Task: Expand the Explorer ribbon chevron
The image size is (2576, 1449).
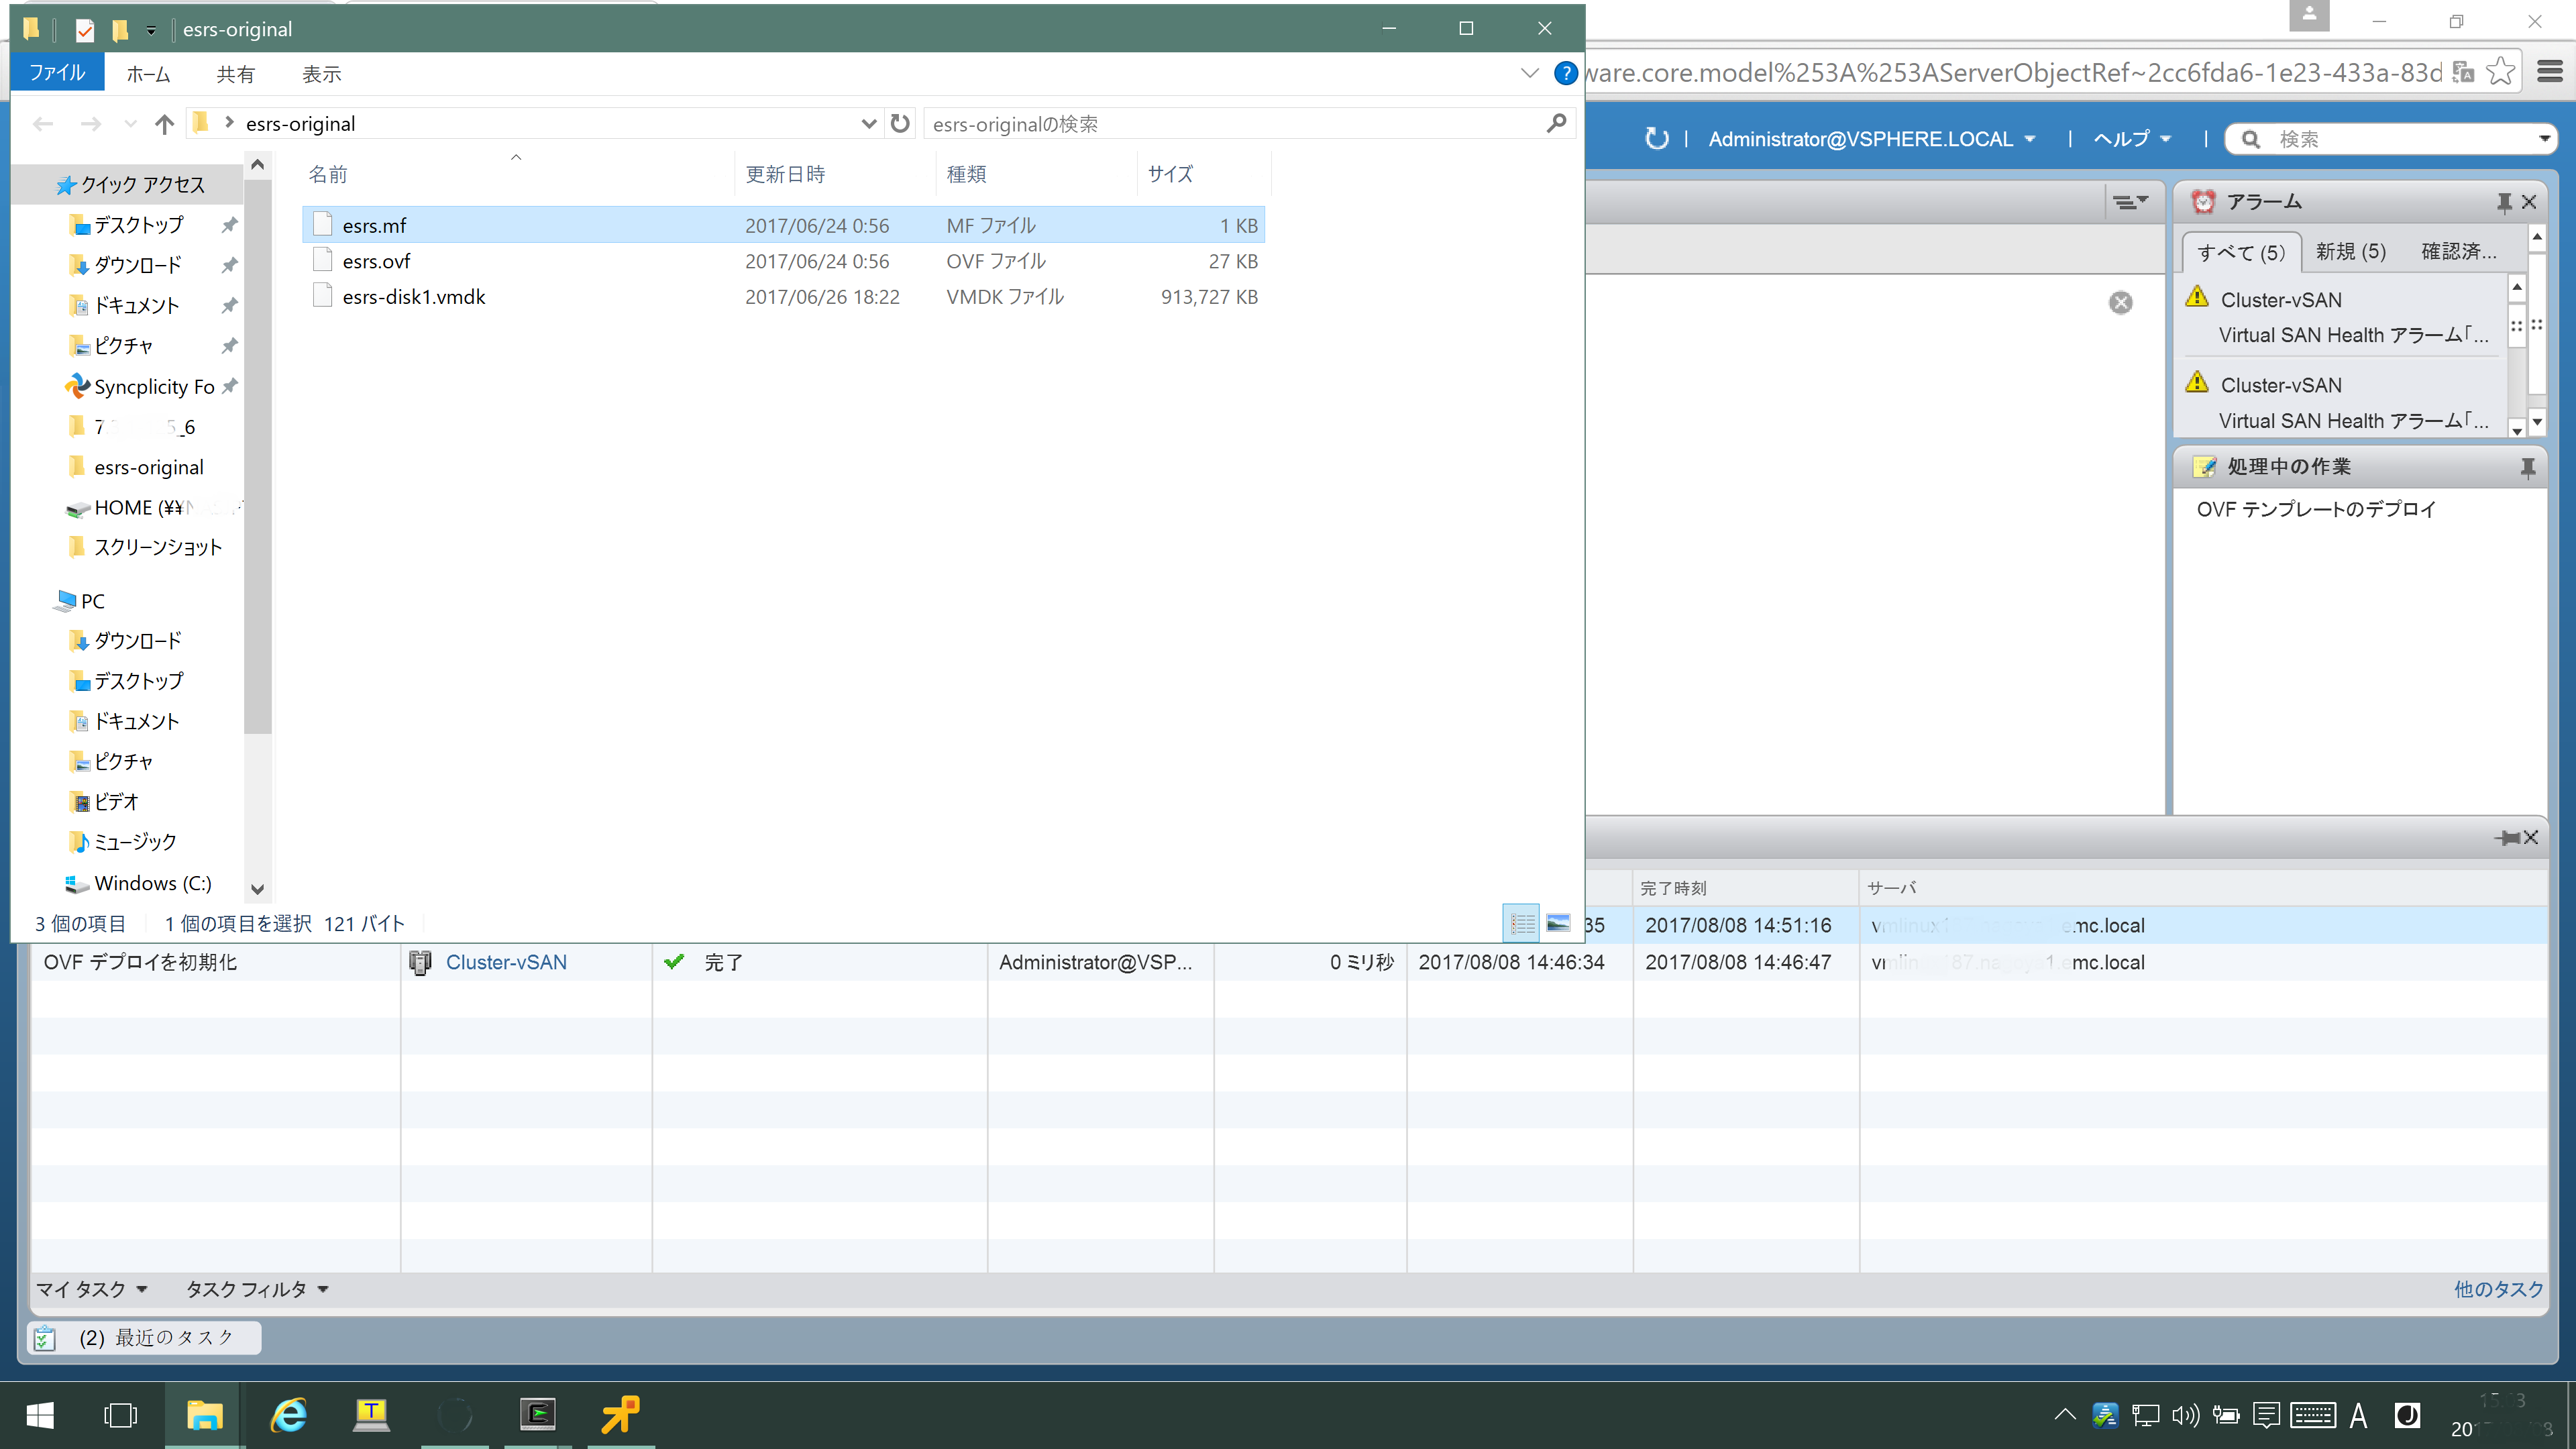Action: point(1529,73)
